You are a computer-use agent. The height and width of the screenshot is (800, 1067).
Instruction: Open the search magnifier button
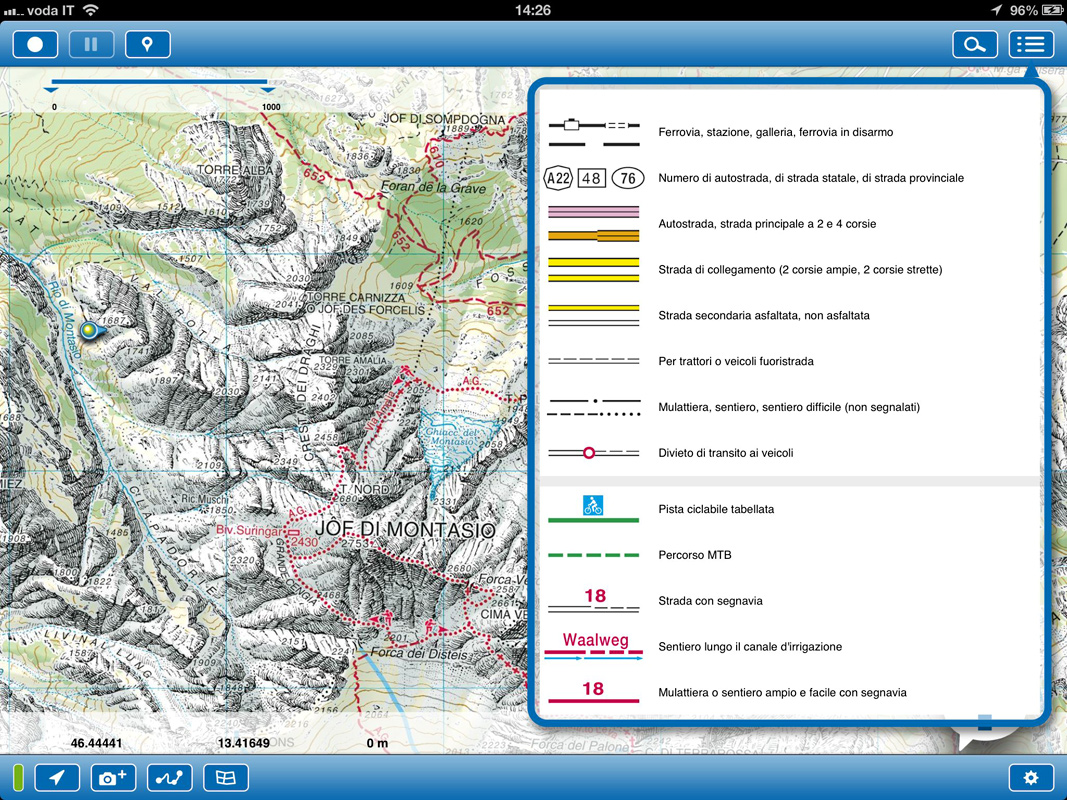click(975, 45)
